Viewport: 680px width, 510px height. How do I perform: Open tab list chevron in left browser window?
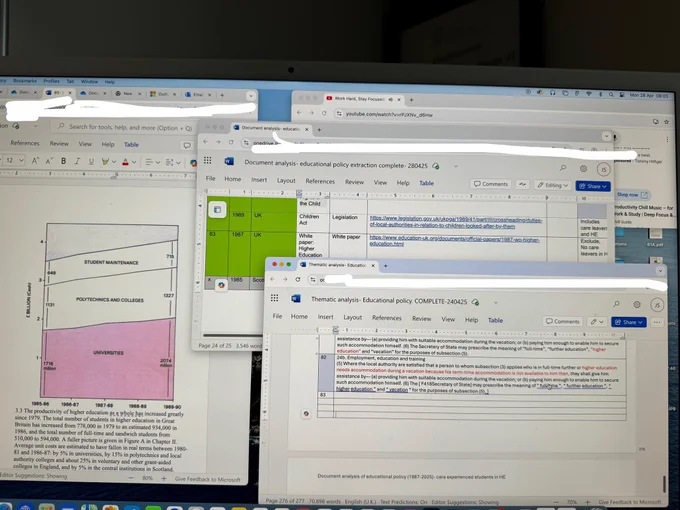pos(251,95)
